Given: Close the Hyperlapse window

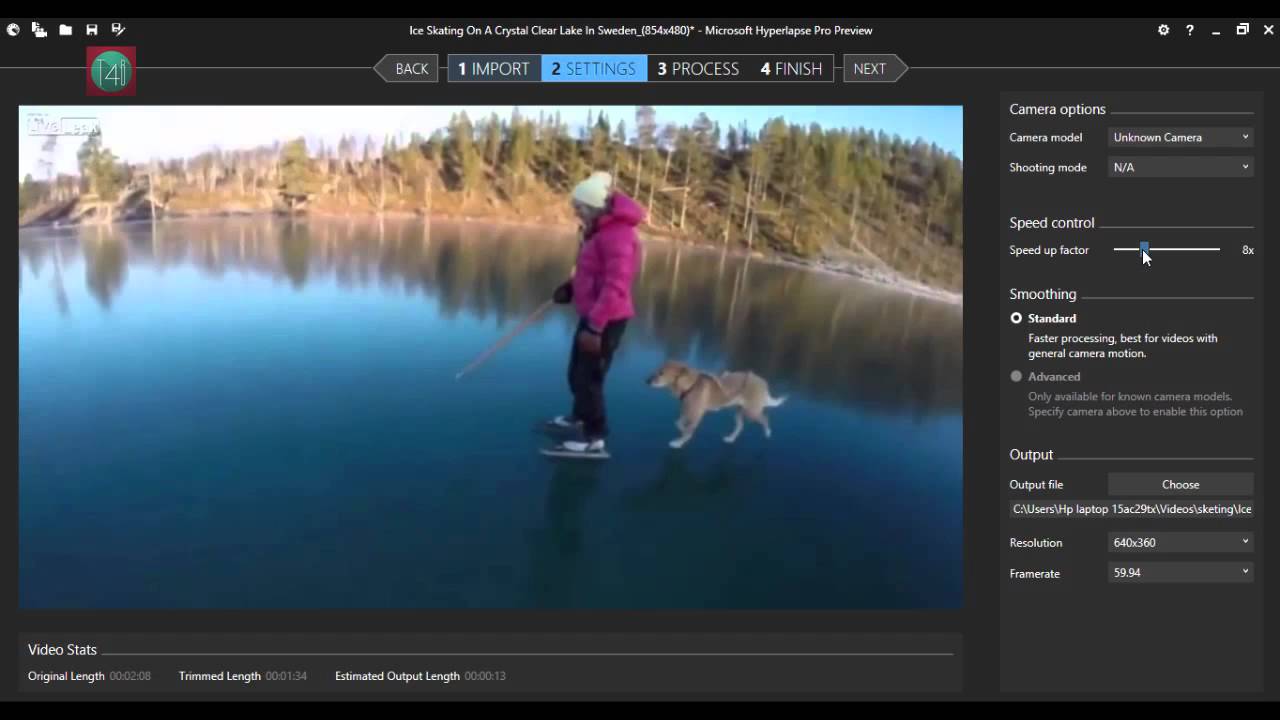Looking at the screenshot, I should (x=1269, y=30).
